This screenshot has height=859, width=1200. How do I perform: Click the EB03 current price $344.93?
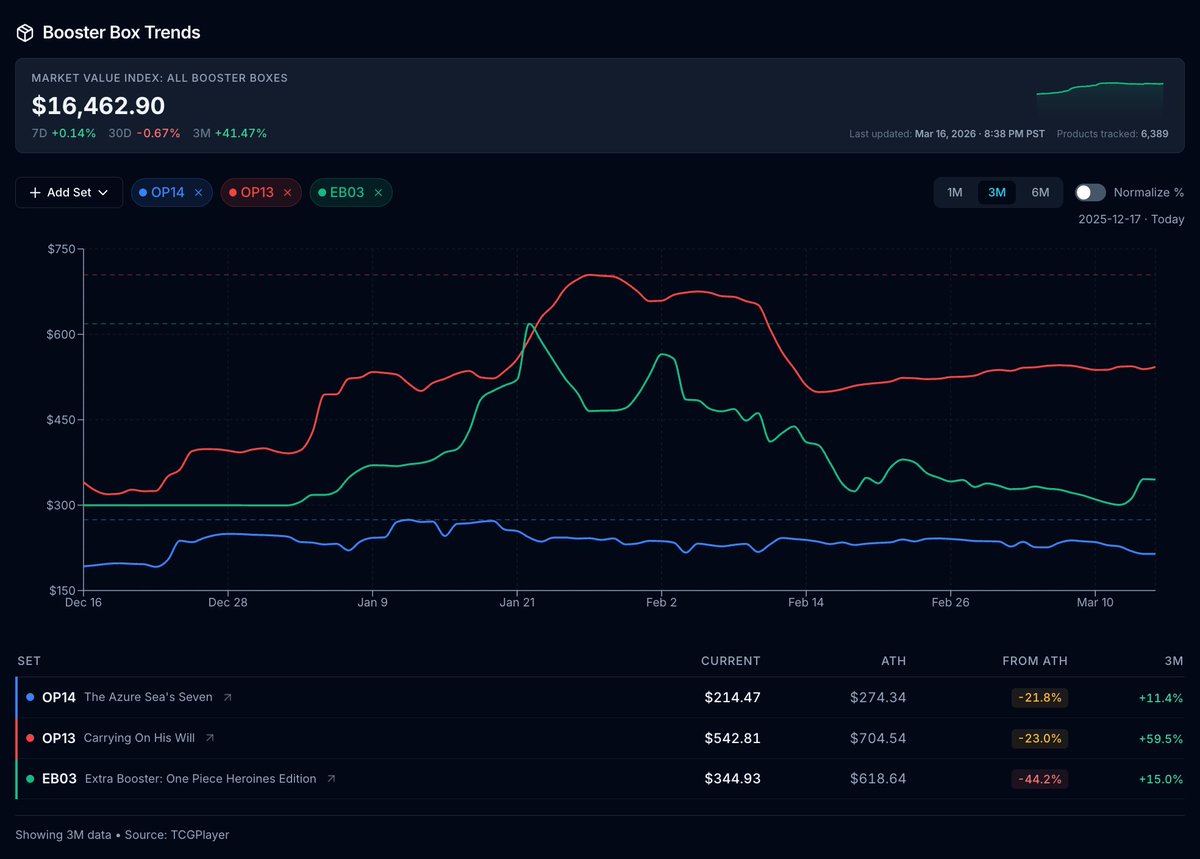coord(733,779)
